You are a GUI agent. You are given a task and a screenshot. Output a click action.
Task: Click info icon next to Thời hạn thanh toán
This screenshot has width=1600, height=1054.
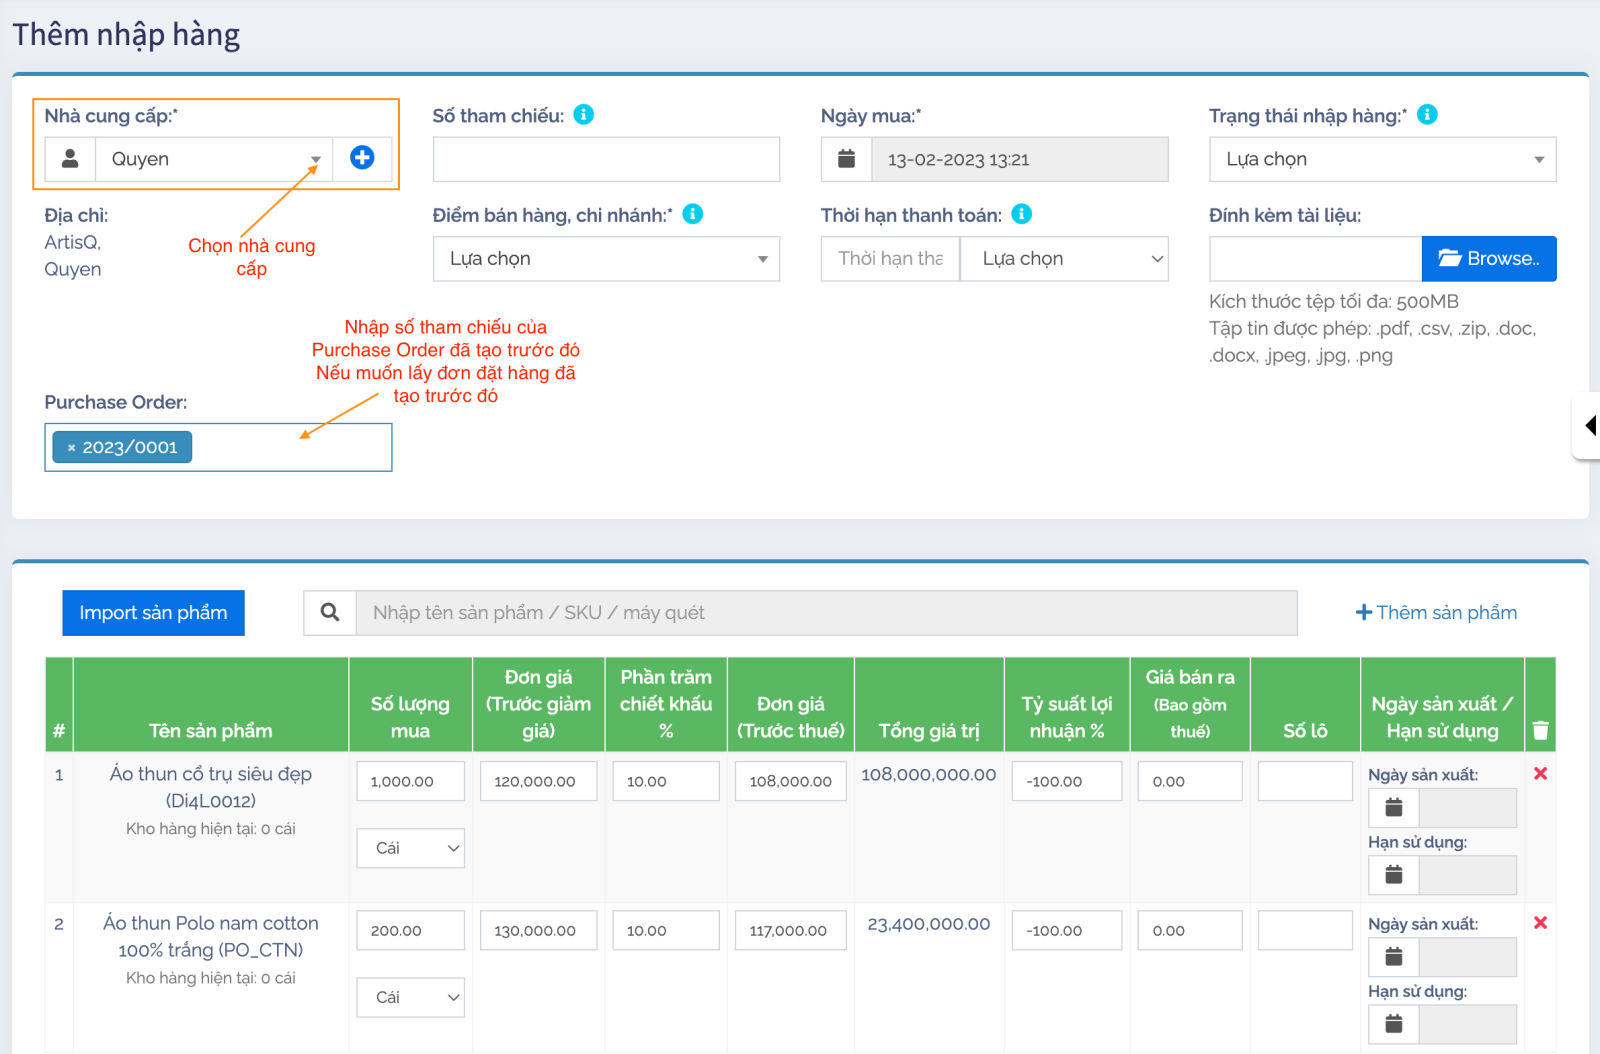[x=1021, y=214]
